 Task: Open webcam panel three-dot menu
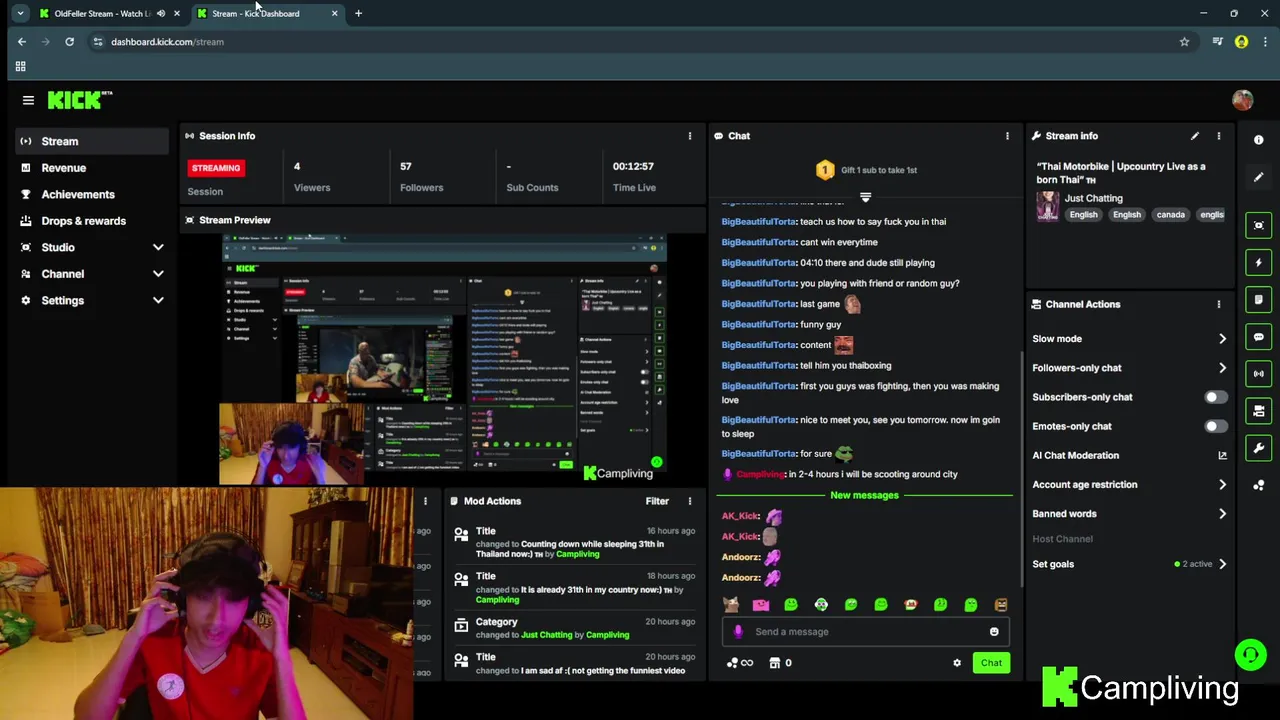tap(425, 501)
